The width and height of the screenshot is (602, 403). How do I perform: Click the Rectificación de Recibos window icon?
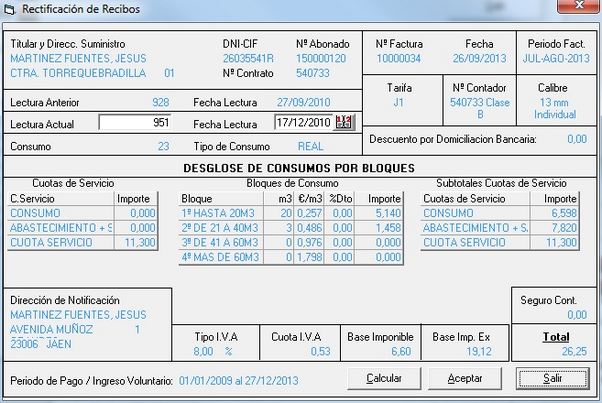[x=10, y=9]
